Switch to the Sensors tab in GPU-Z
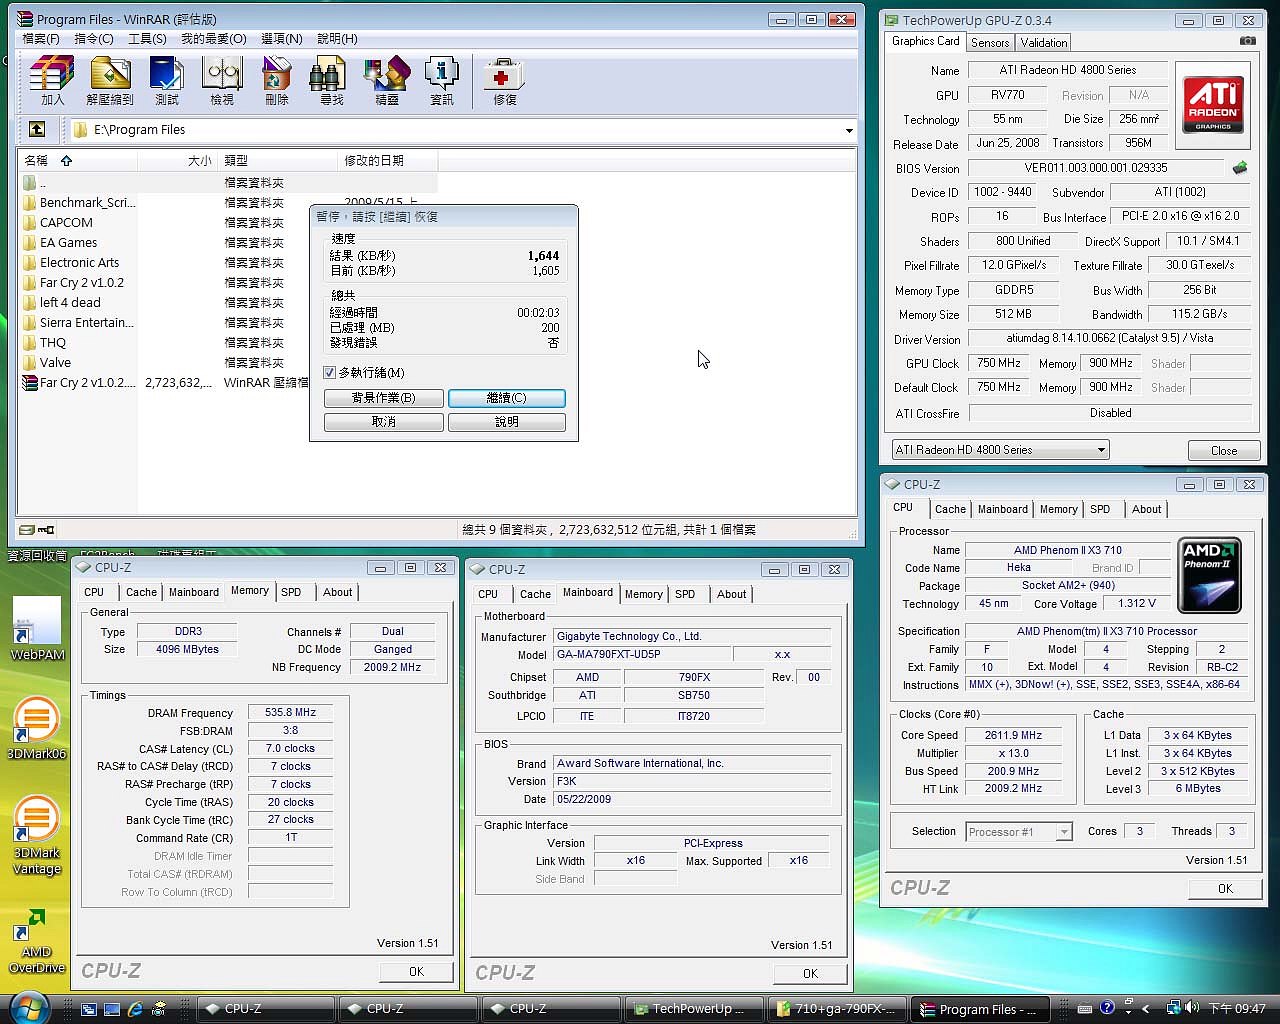Screen dimensions: 1280x1024 pos(990,42)
